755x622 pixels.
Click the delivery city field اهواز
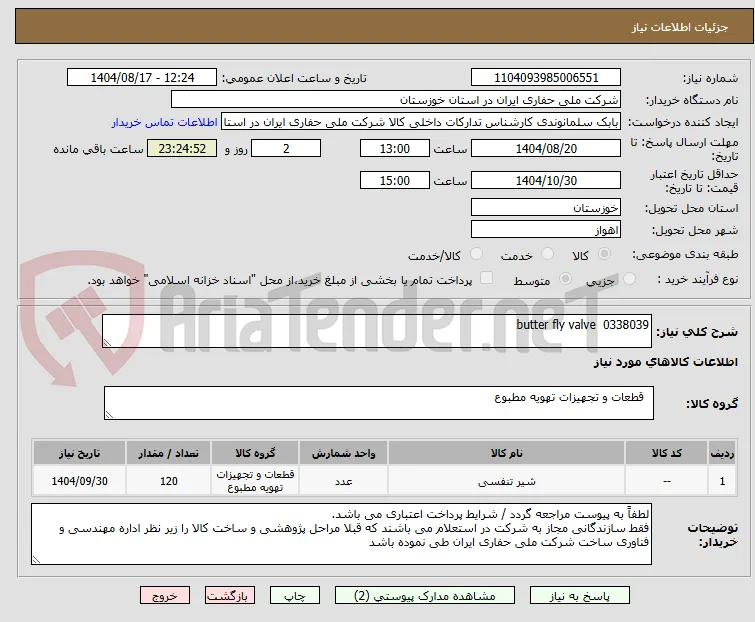(546, 230)
